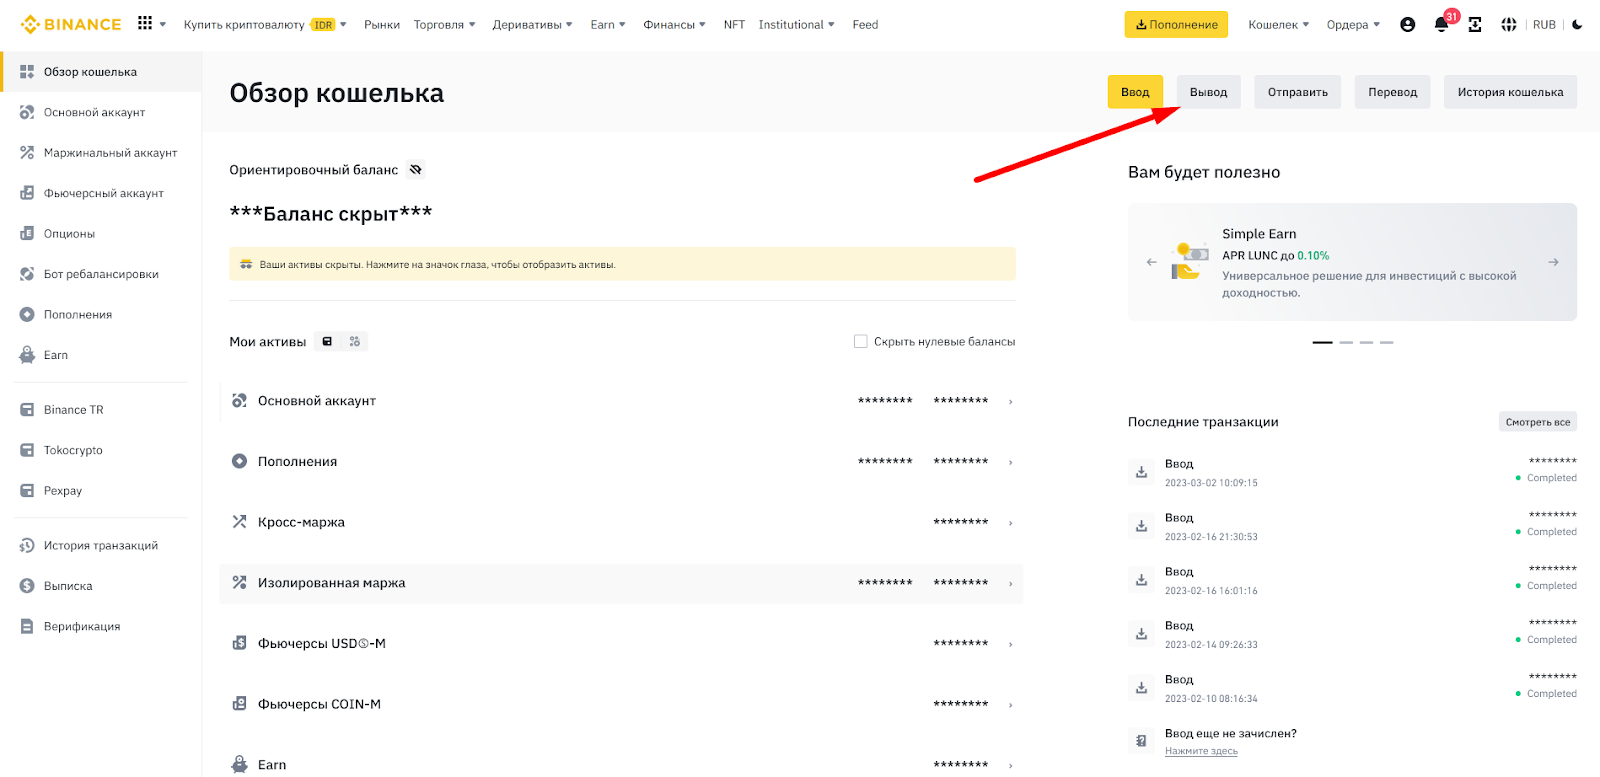
Task: Open Пополнения in sidebar
Action: point(100,315)
